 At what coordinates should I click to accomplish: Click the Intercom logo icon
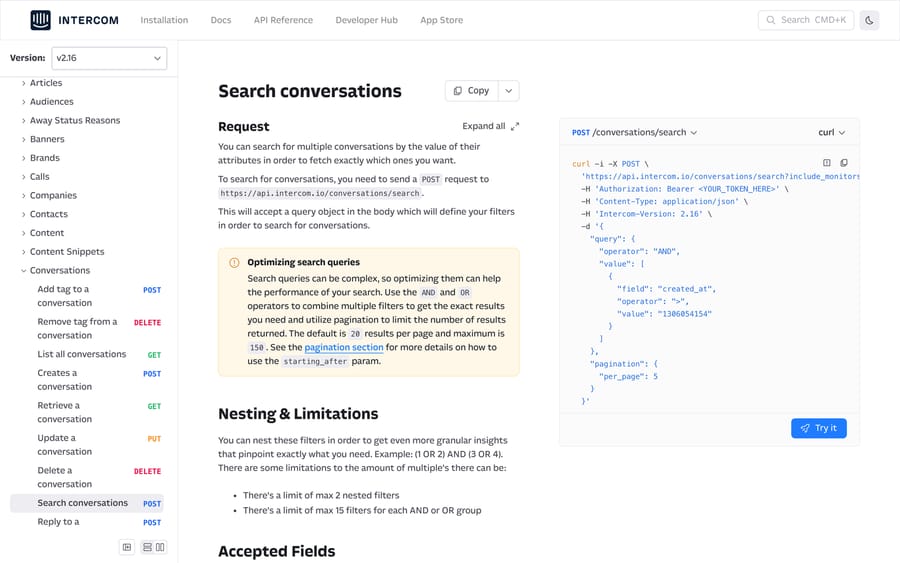point(40,20)
